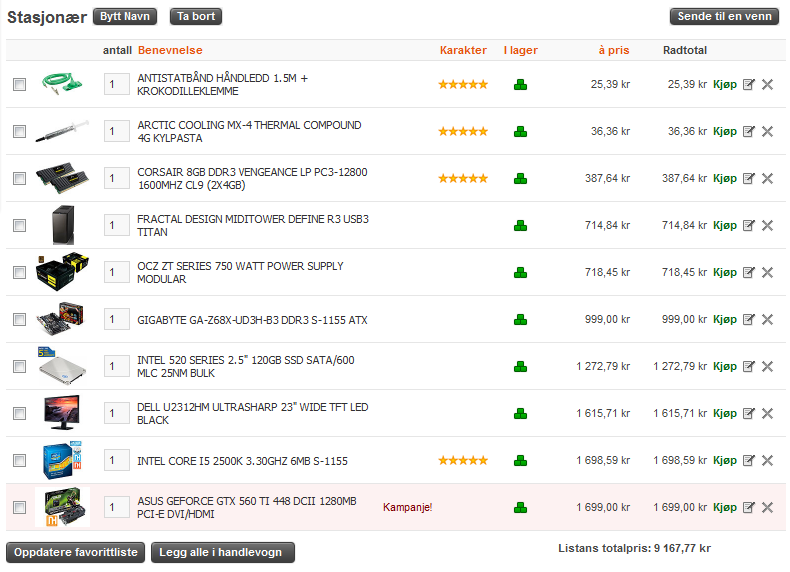Click Stasjonær list title
This screenshot has width=790, height=572.
pyautogui.click(x=47, y=17)
